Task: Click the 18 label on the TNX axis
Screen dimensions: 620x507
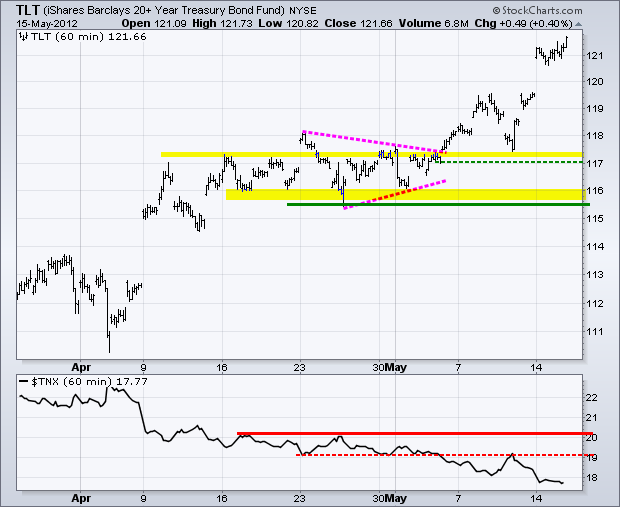Action: coord(592,478)
